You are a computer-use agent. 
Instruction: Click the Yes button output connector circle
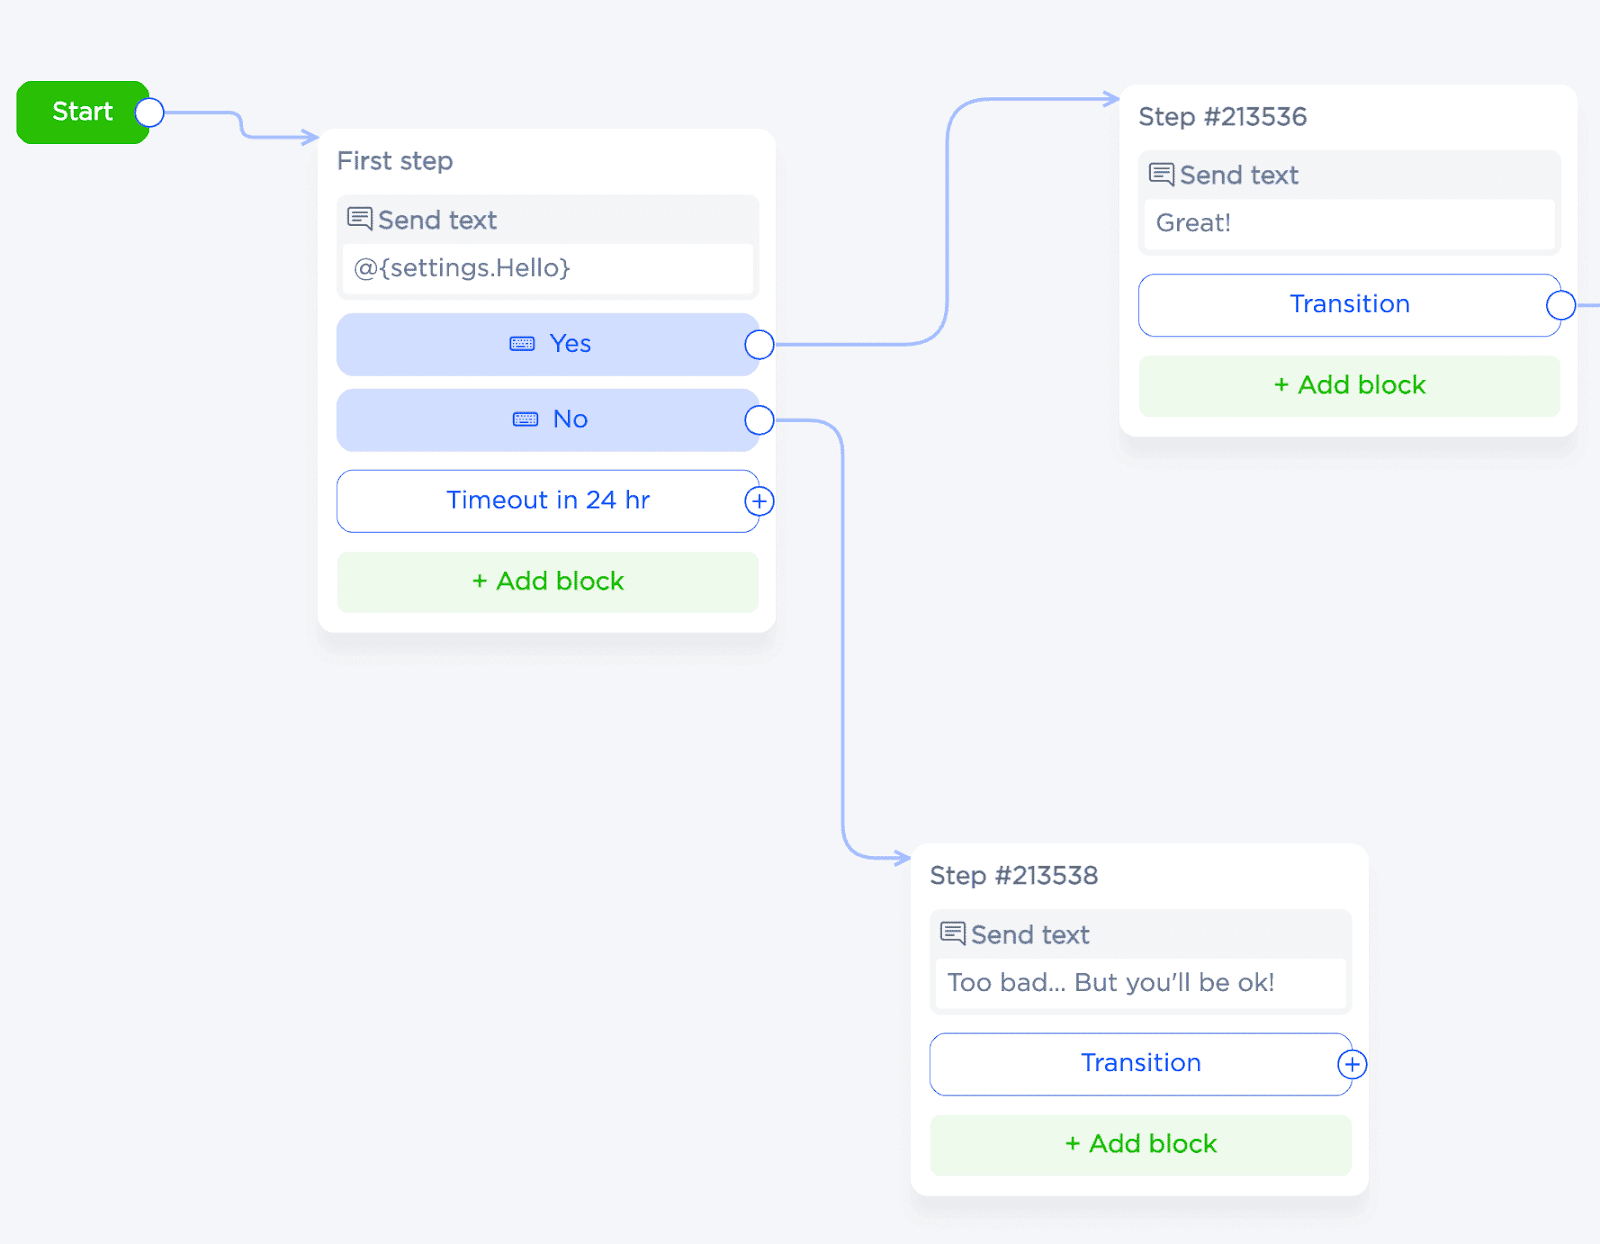759,345
